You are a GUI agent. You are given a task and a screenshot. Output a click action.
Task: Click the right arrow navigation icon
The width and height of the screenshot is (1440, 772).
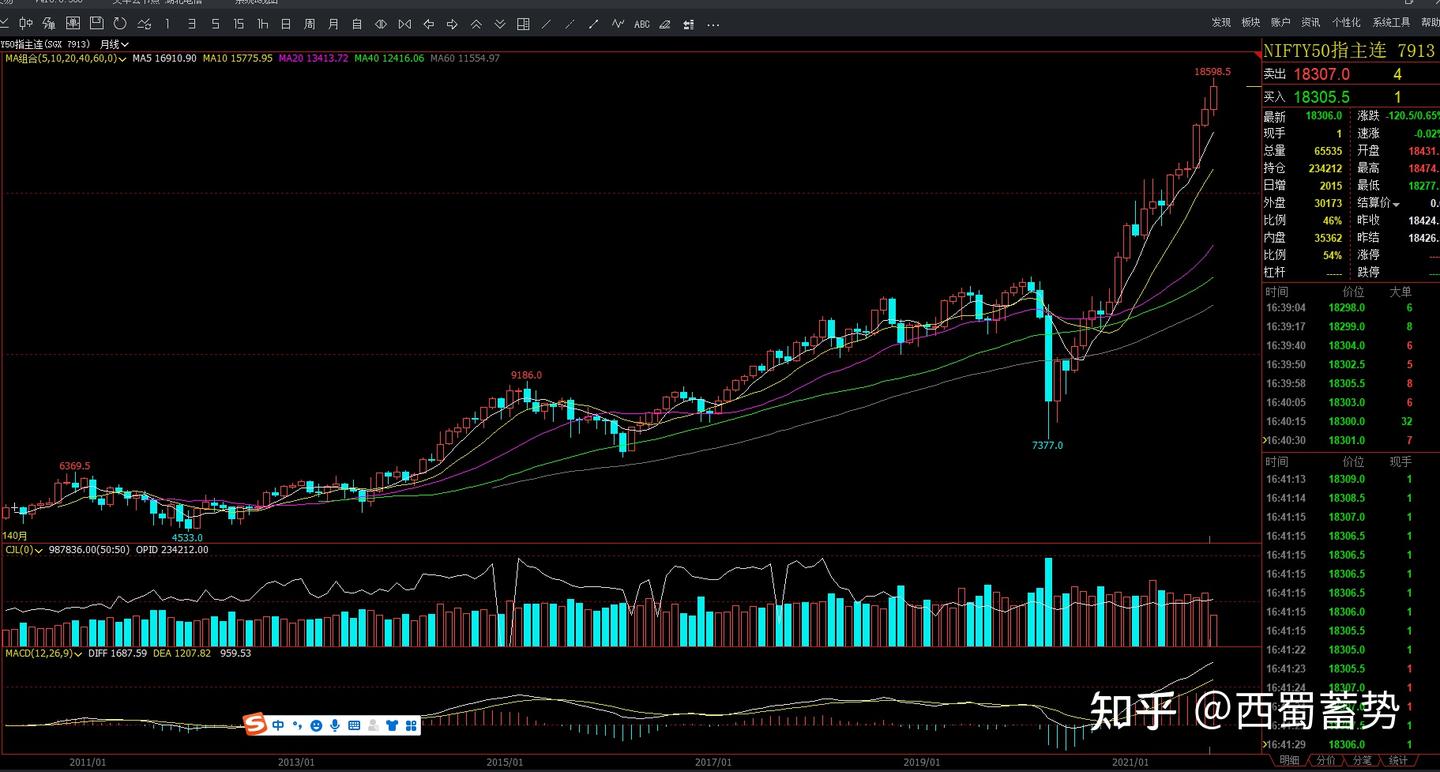(452, 23)
